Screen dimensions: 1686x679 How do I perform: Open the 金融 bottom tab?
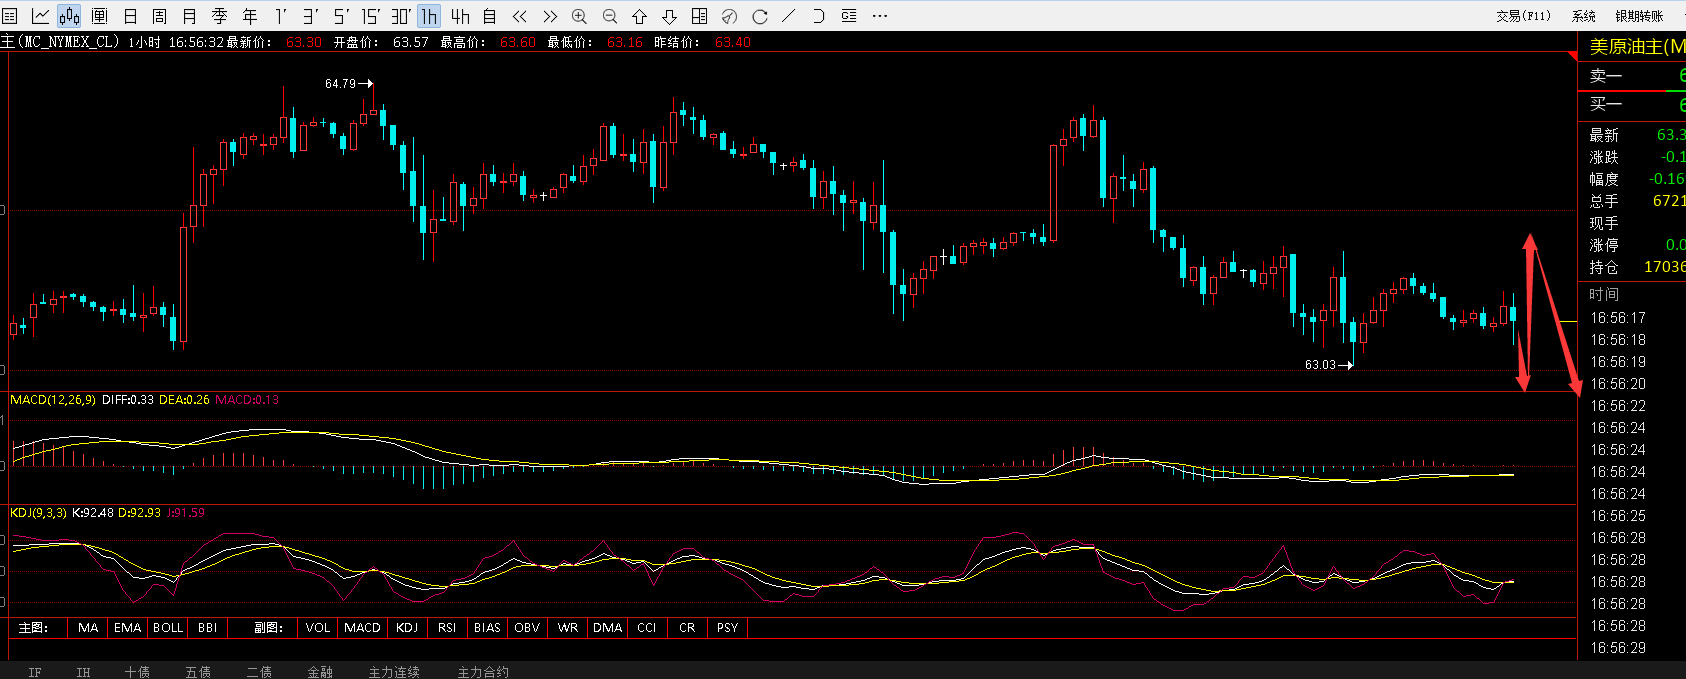pyautogui.click(x=320, y=672)
